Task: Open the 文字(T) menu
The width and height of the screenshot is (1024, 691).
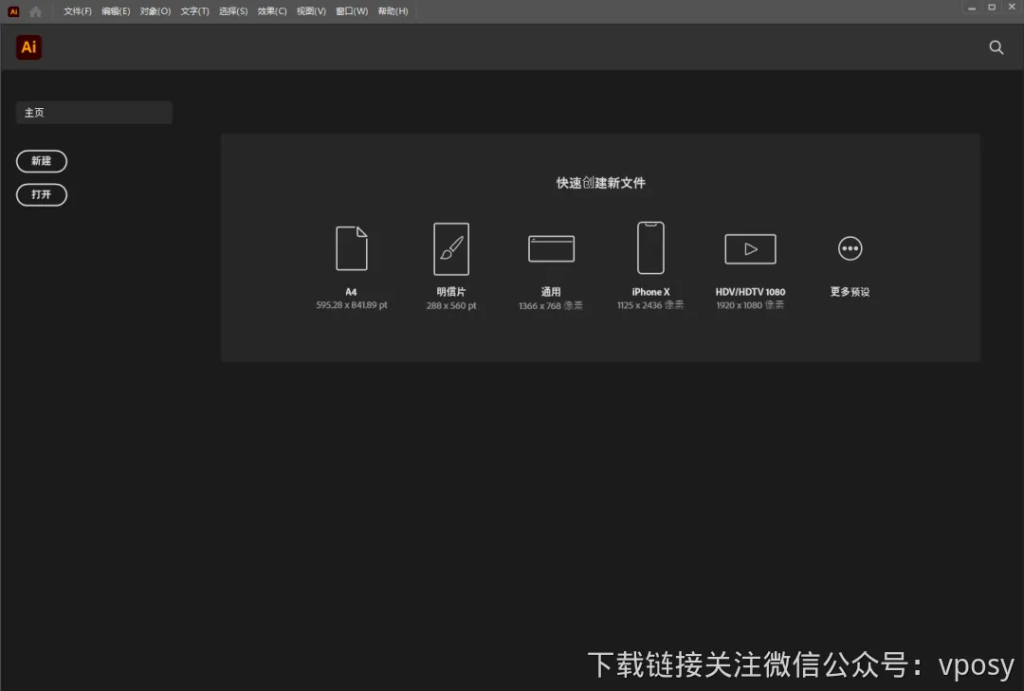Action: (195, 11)
